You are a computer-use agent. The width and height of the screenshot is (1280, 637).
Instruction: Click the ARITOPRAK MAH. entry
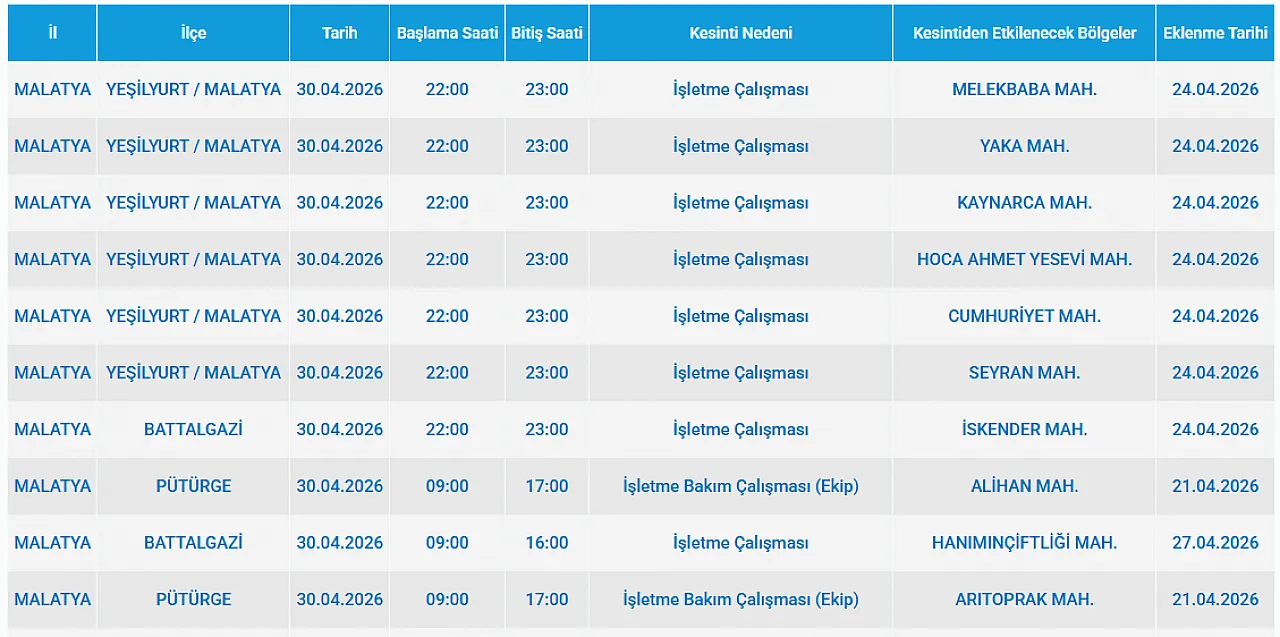(x=1024, y=600)
